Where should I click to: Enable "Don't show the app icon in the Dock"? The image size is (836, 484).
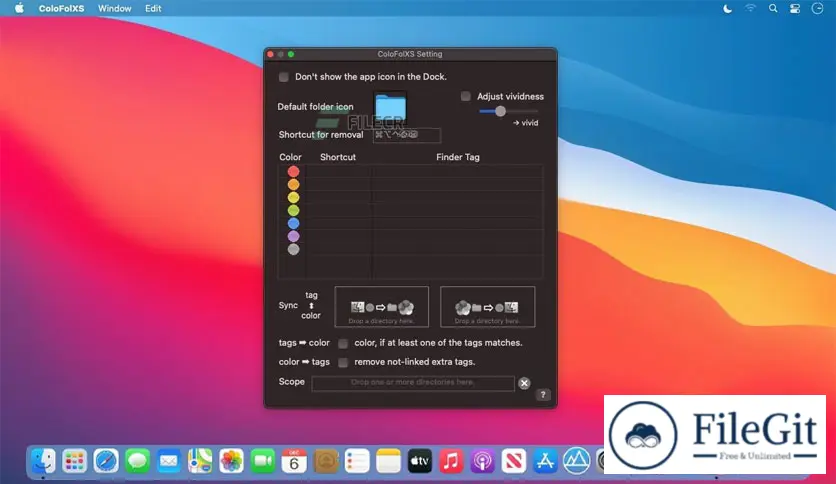[x=284, y=77]
